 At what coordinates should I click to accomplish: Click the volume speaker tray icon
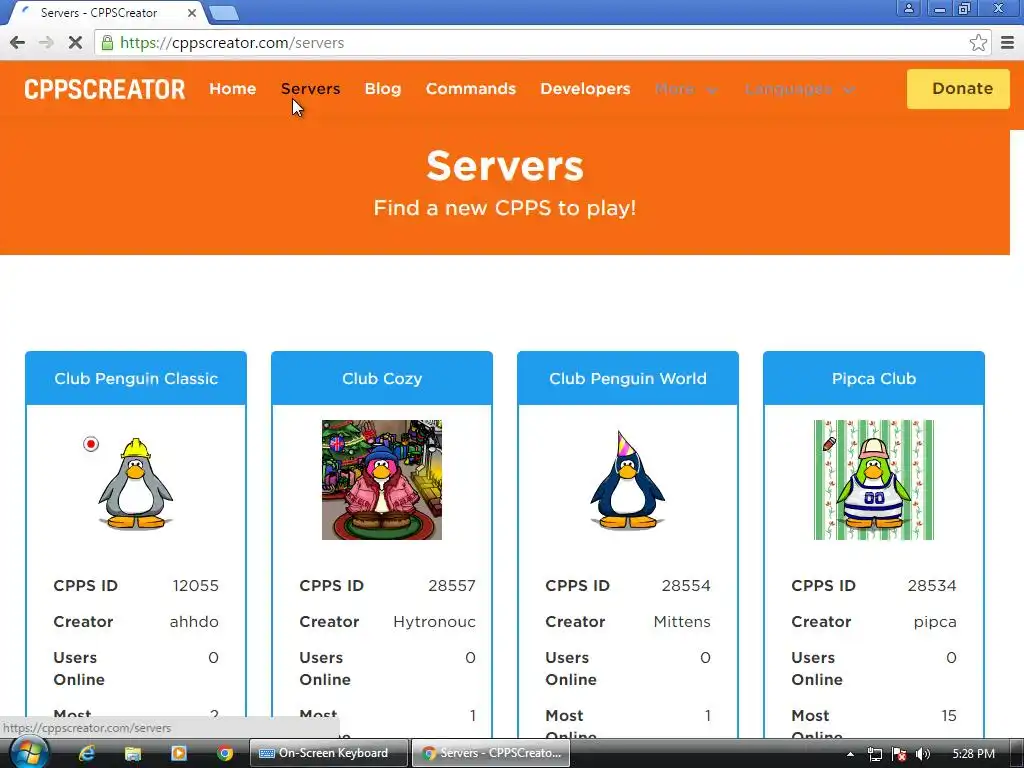(x=923, y=754)
